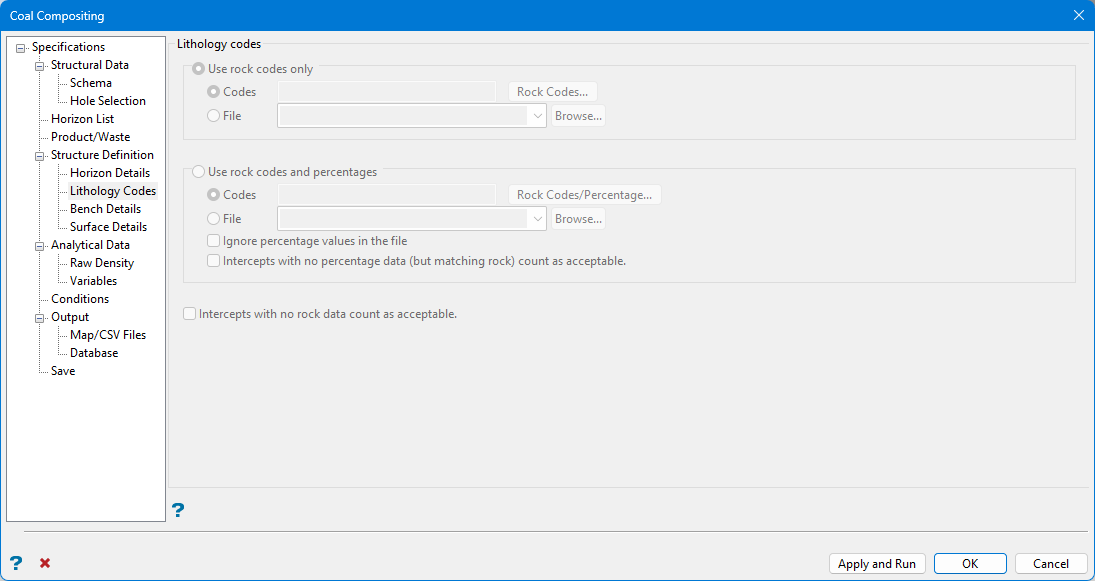Go to Bench Details in the tree
1095x581 pixels.
(105, 209)
